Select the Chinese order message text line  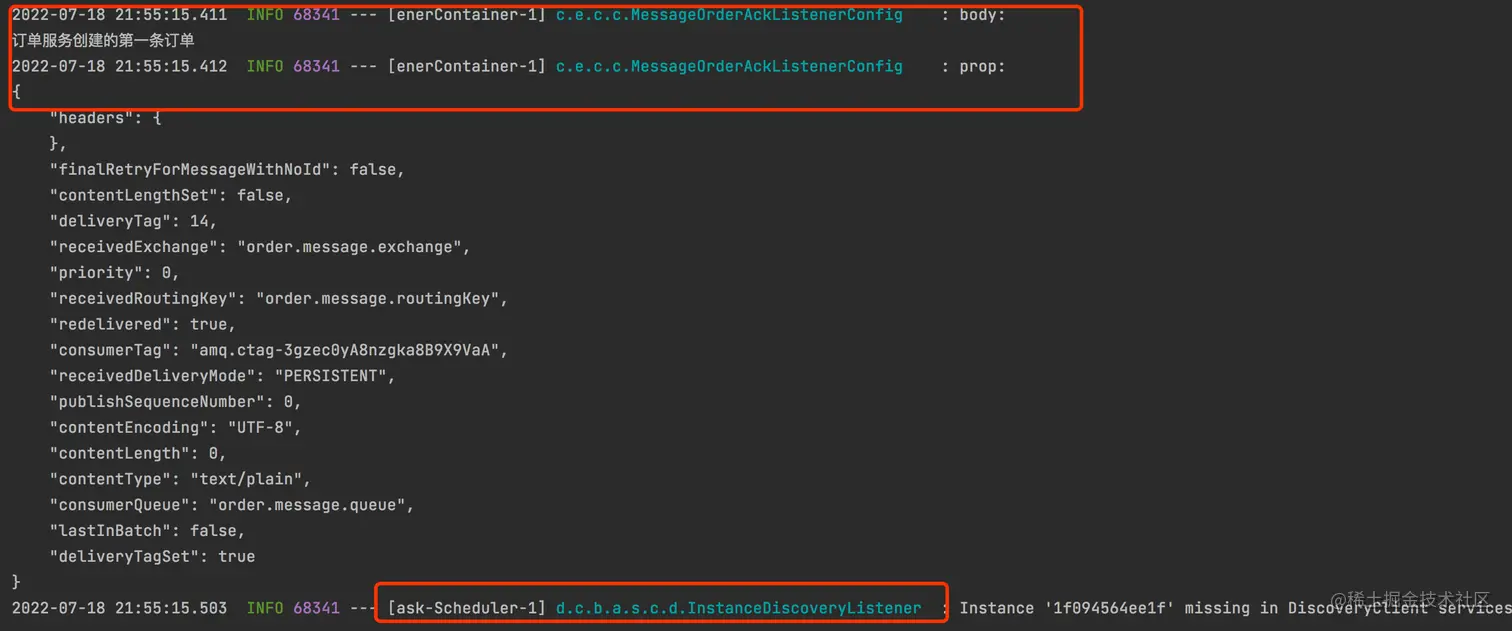pos(102,41)
